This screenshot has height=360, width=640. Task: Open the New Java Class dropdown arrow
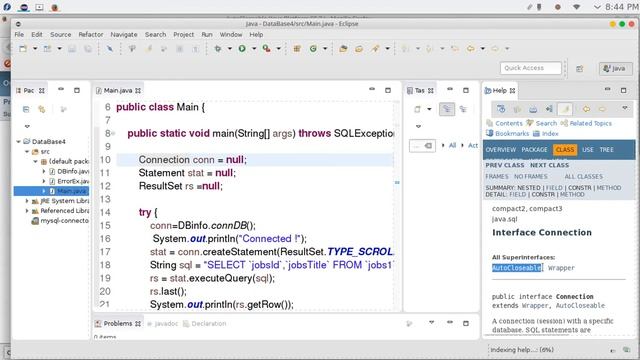tap(325, 49)
